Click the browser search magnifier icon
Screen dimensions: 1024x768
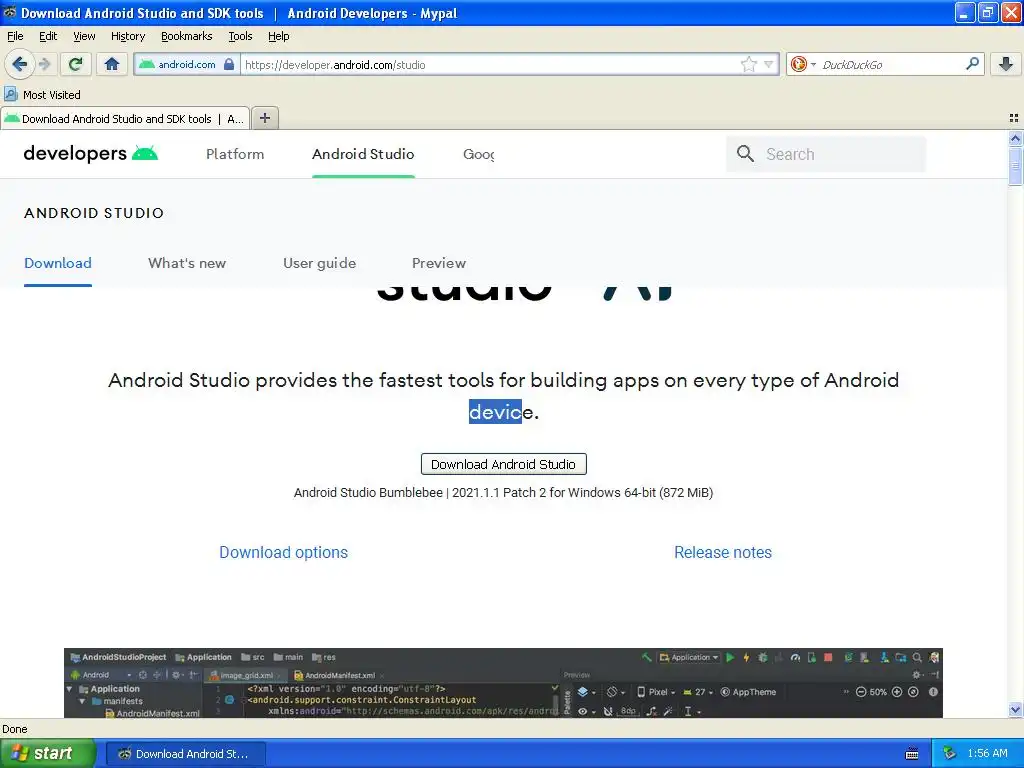point(972,63)
